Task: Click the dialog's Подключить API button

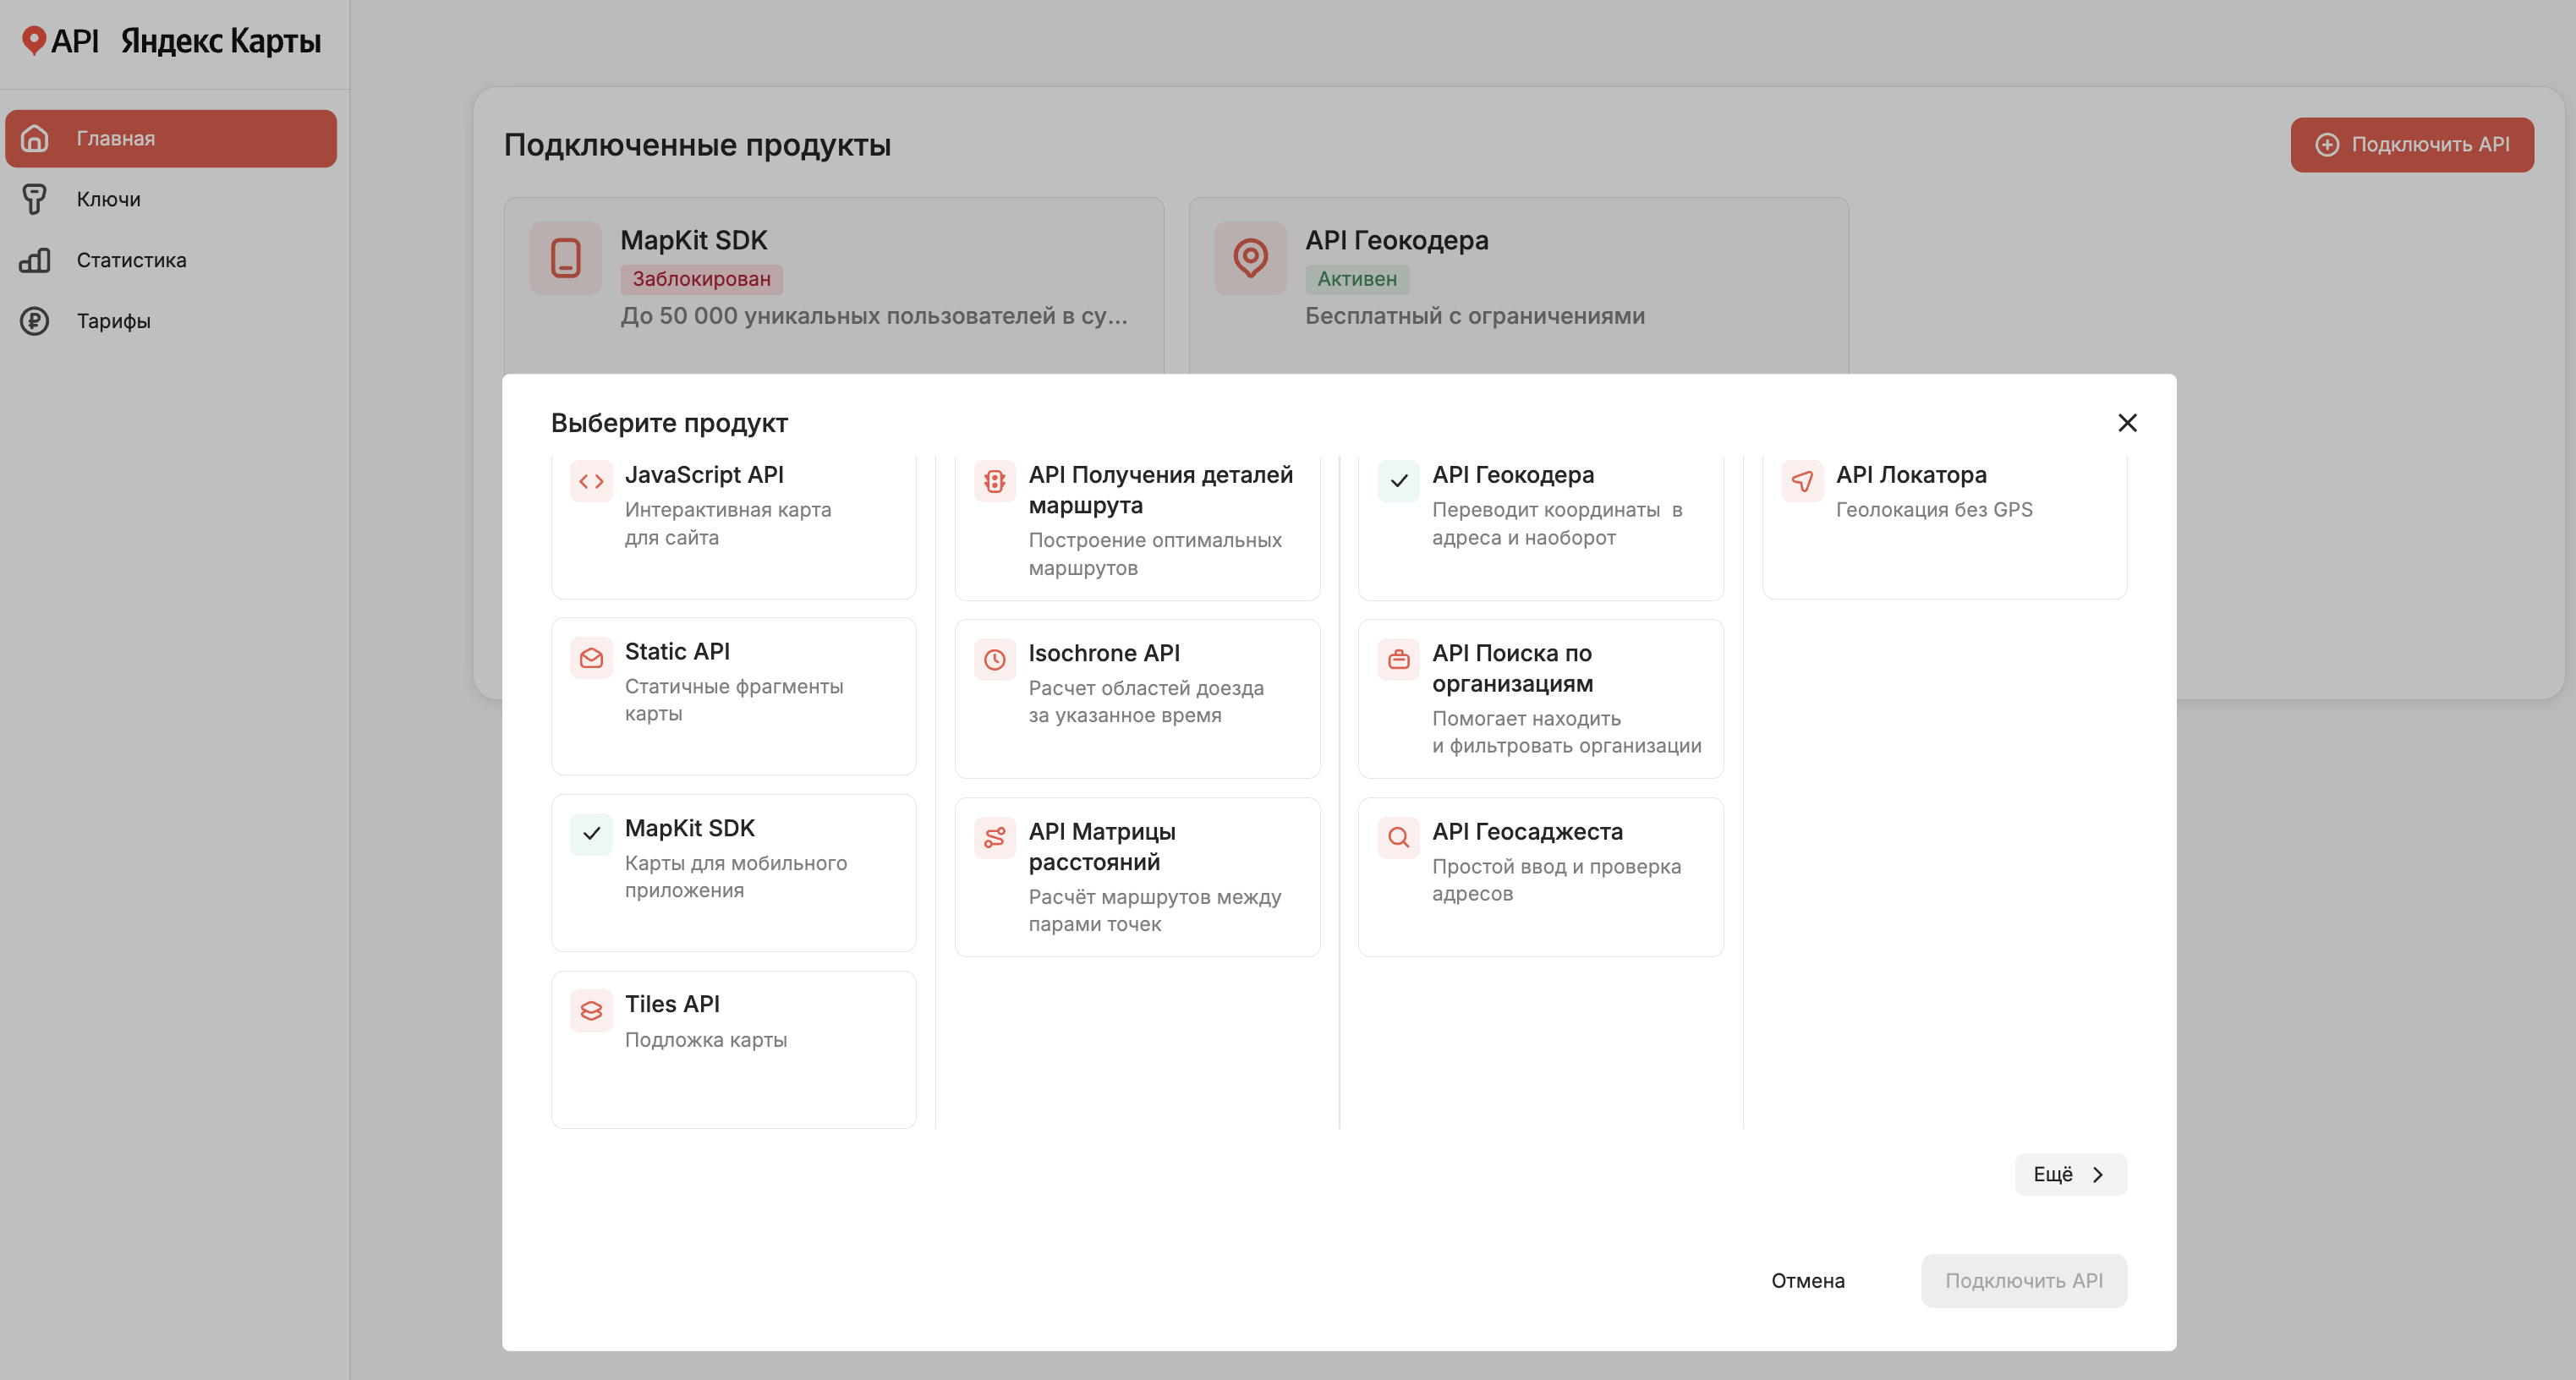Action: point(2024,1281)
